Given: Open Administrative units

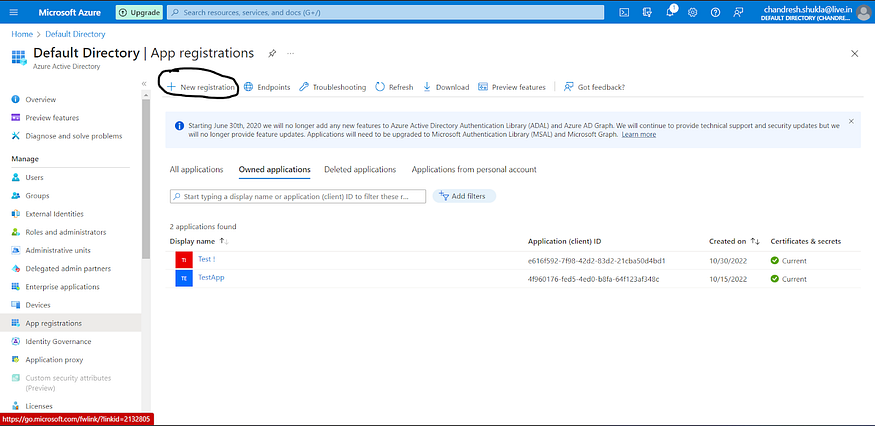Looking at the screenshot, I should 58,251.
